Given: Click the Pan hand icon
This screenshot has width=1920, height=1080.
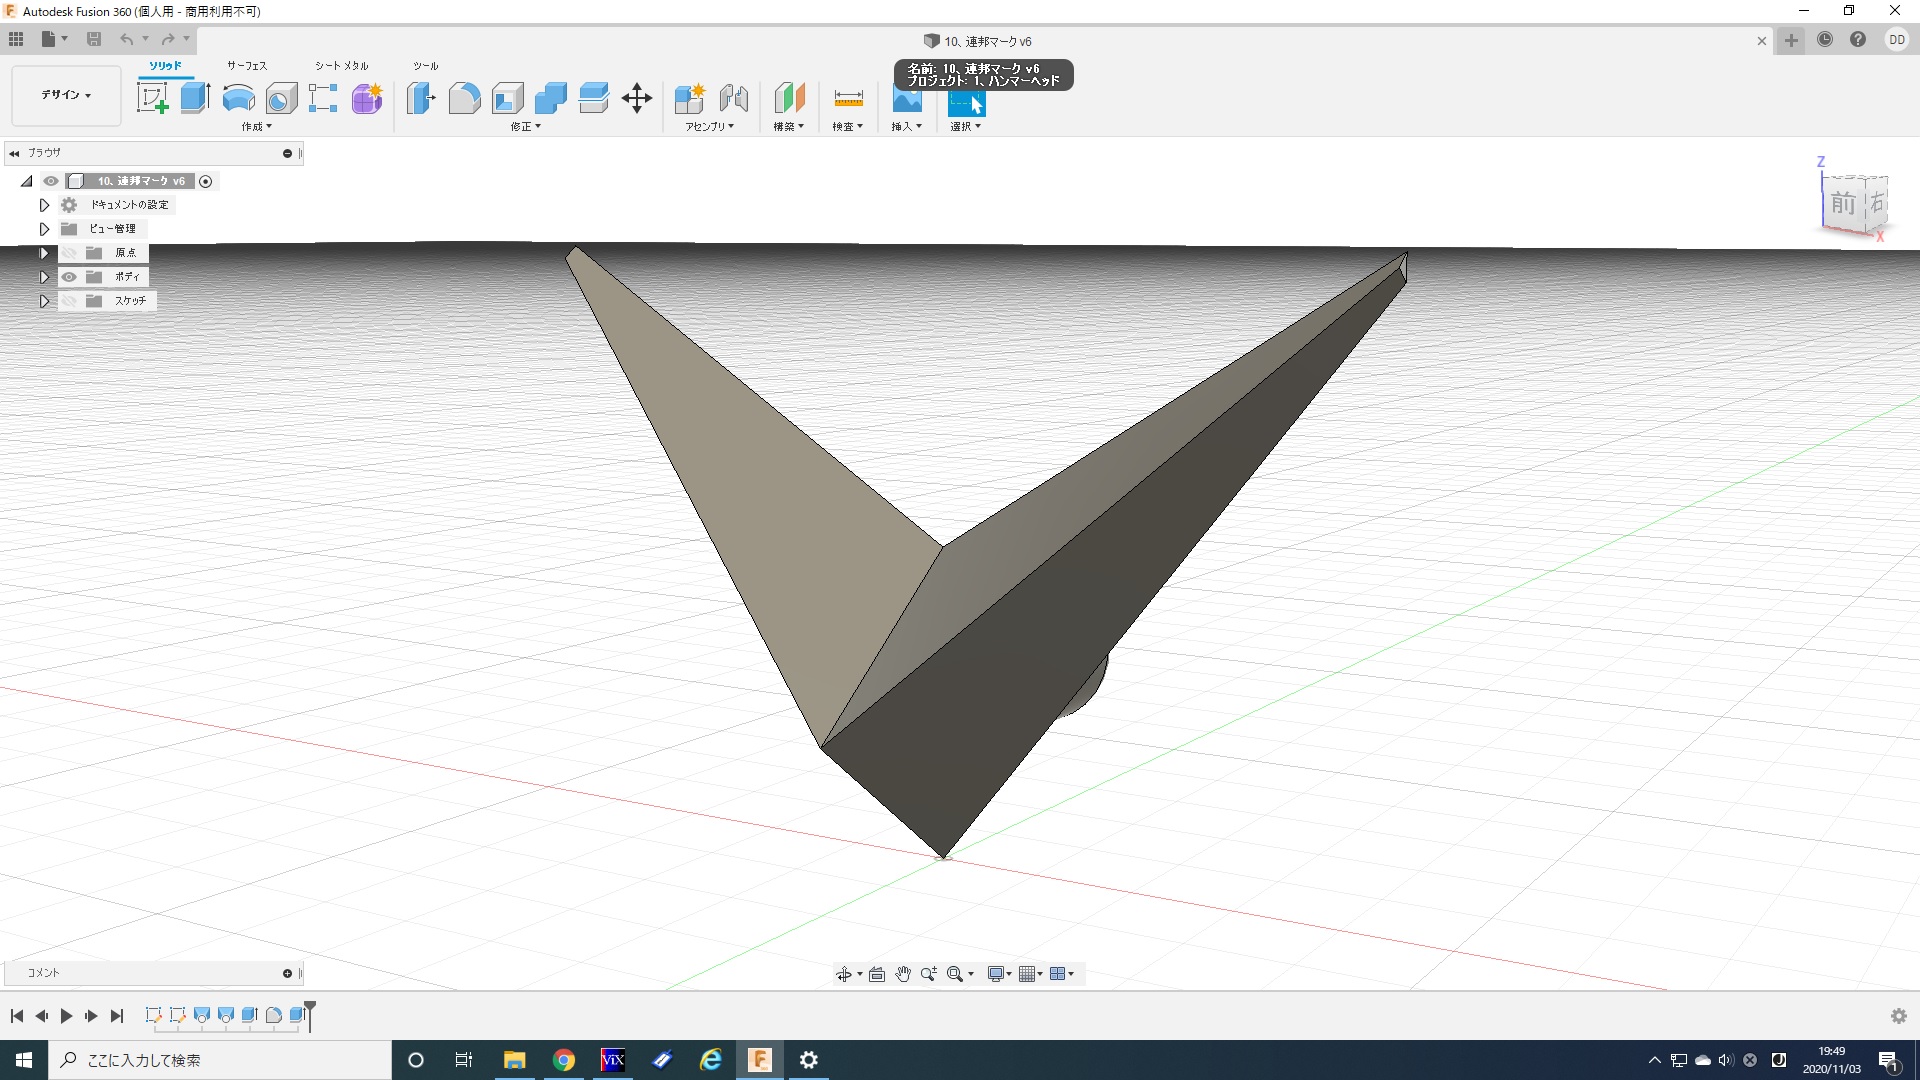Looking at the screenshot, I should pos(903,974).
